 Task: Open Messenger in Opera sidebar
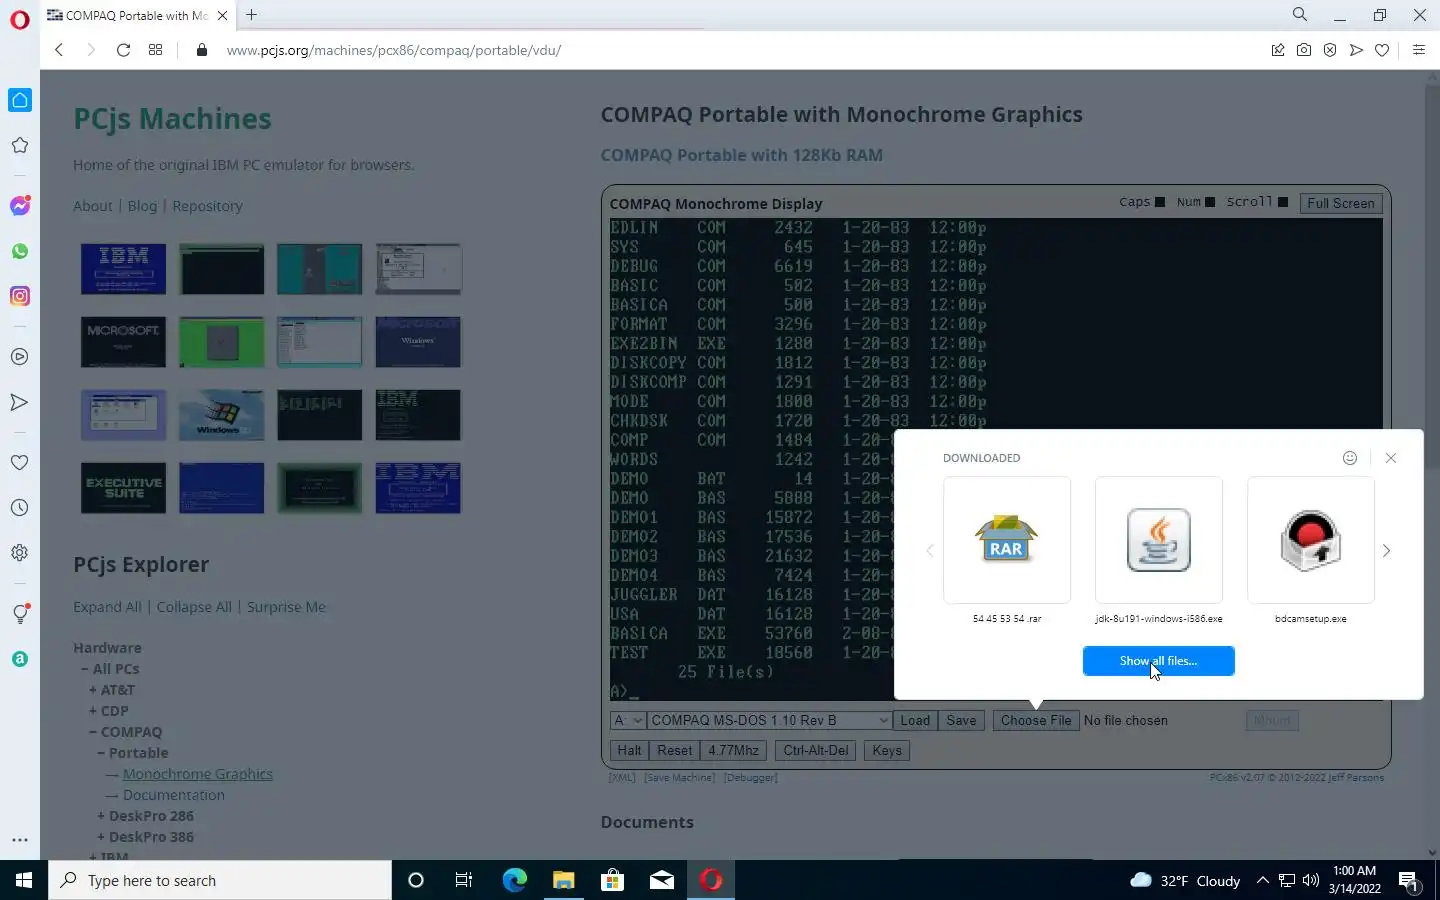point(20,205)
